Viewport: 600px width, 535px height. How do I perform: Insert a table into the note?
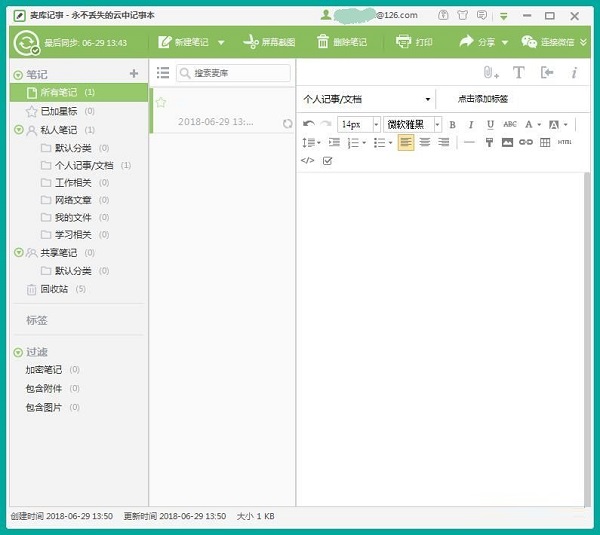[x=545, y=143]
